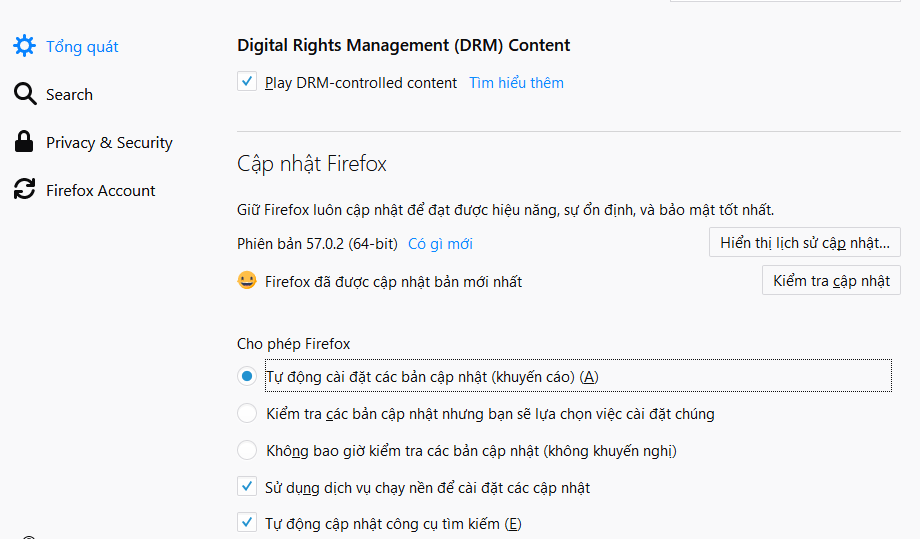The image size is (920, 539).
Task: Click the magnifying glass Search icon
Action: click(25, 94)
